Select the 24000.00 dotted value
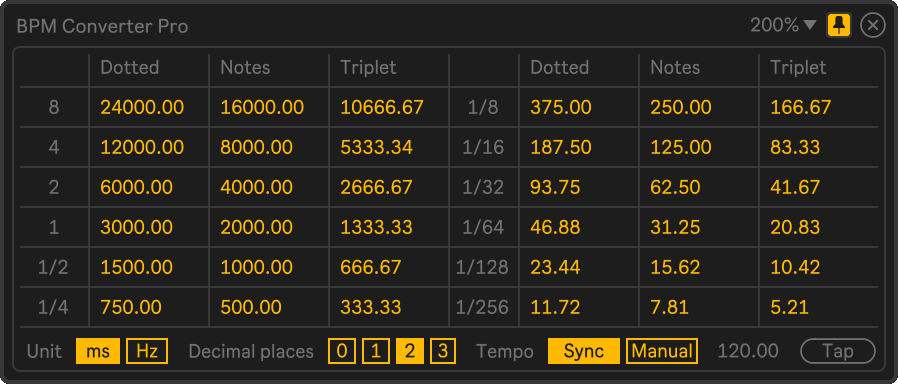This screenshot has width=898, height=384. coord(143,107)
